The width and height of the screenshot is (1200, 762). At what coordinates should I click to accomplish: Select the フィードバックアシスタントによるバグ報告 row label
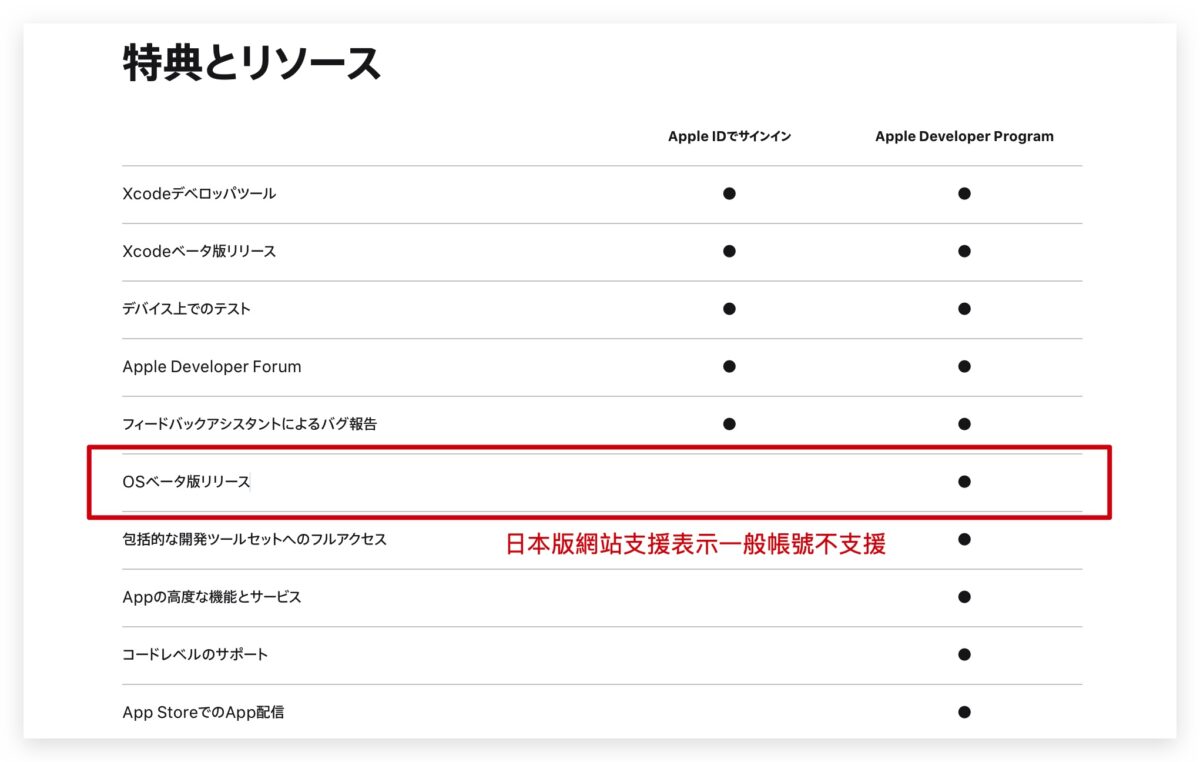[250, 424]
